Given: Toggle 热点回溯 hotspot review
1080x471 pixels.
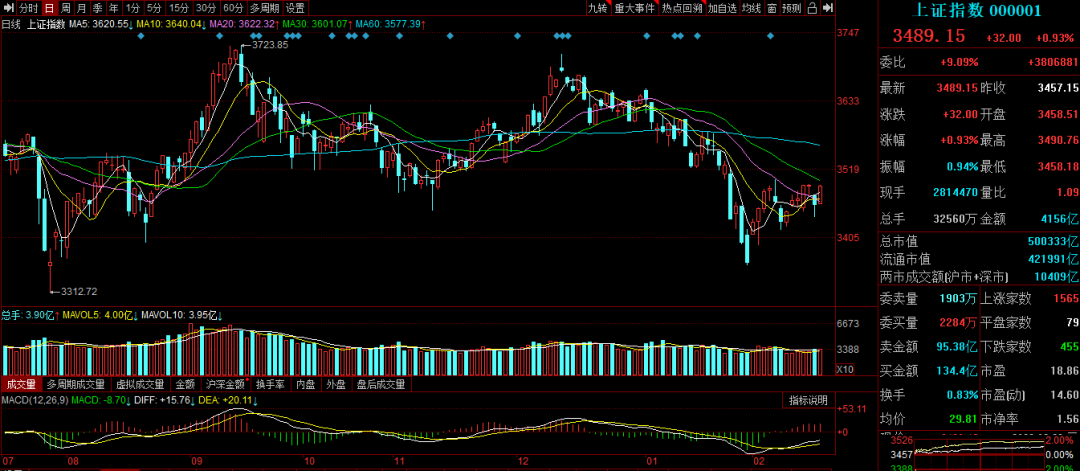Looking at the screenshot, I should (x=682, y=8).
